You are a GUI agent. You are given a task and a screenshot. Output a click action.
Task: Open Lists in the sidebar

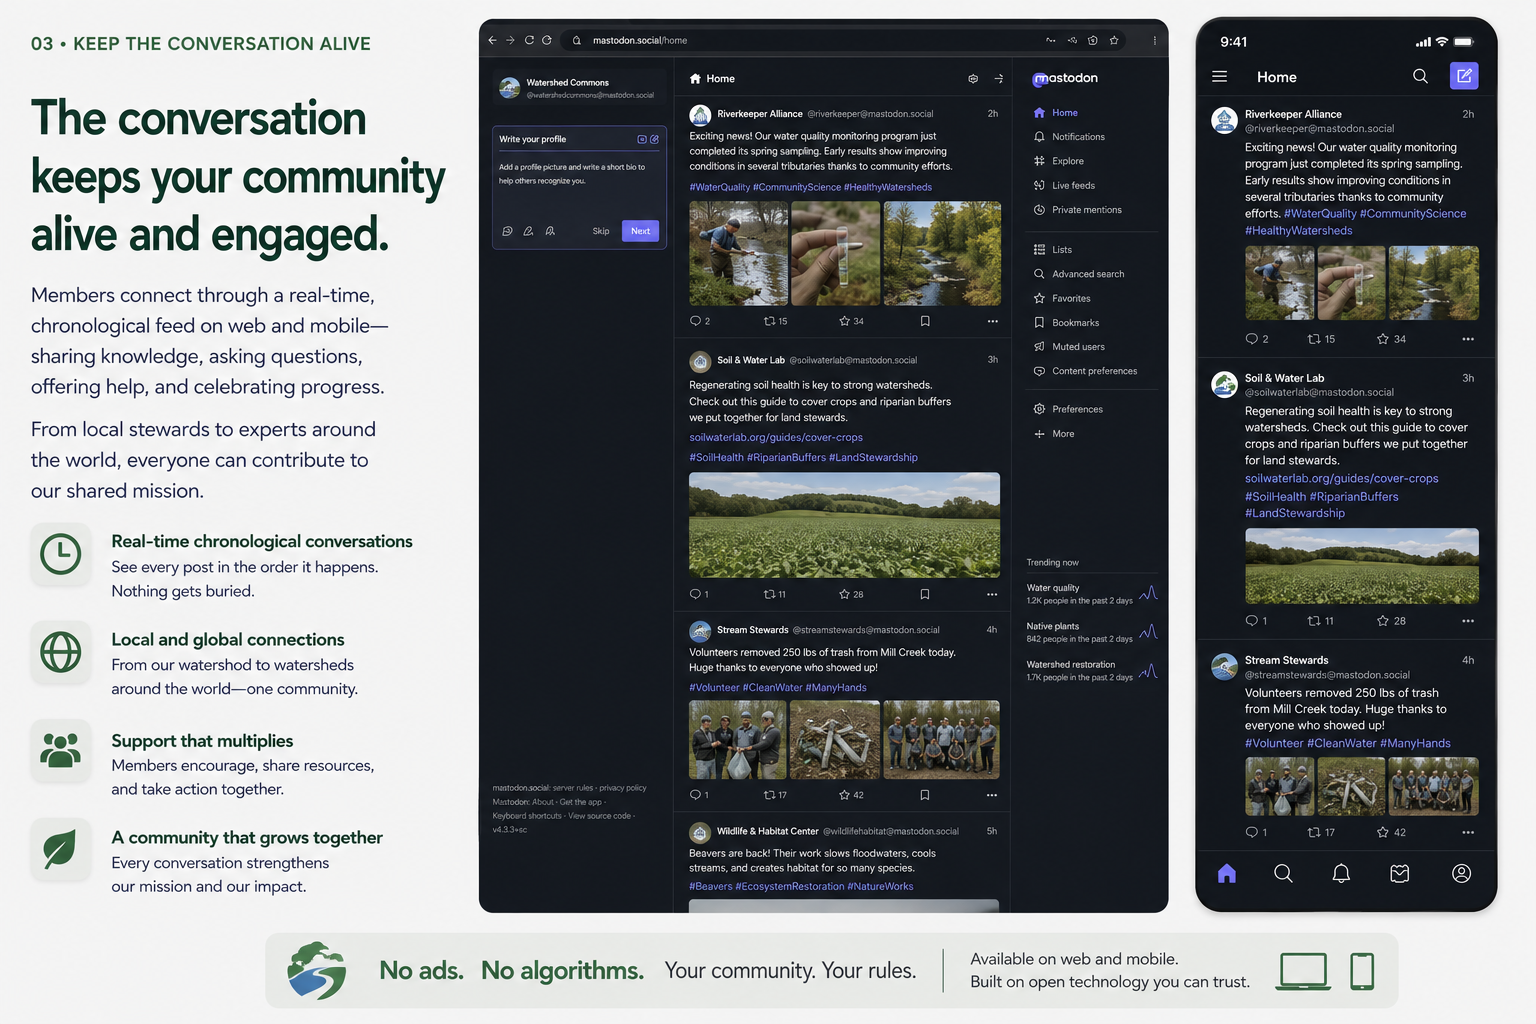(x=1053, y=250)
